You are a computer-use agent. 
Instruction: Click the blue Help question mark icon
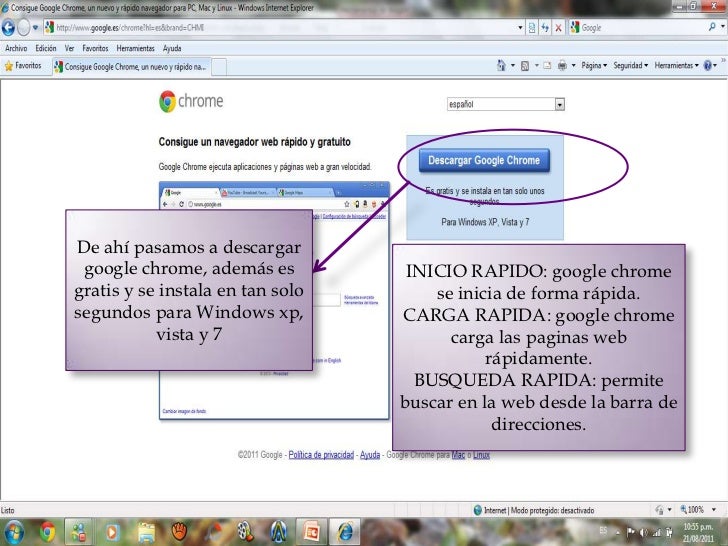pos(708,65)
